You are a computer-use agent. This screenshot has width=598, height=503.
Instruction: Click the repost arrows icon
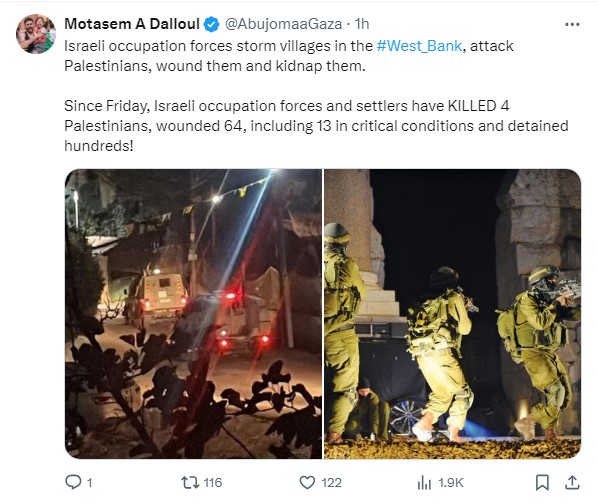(190, 482)
